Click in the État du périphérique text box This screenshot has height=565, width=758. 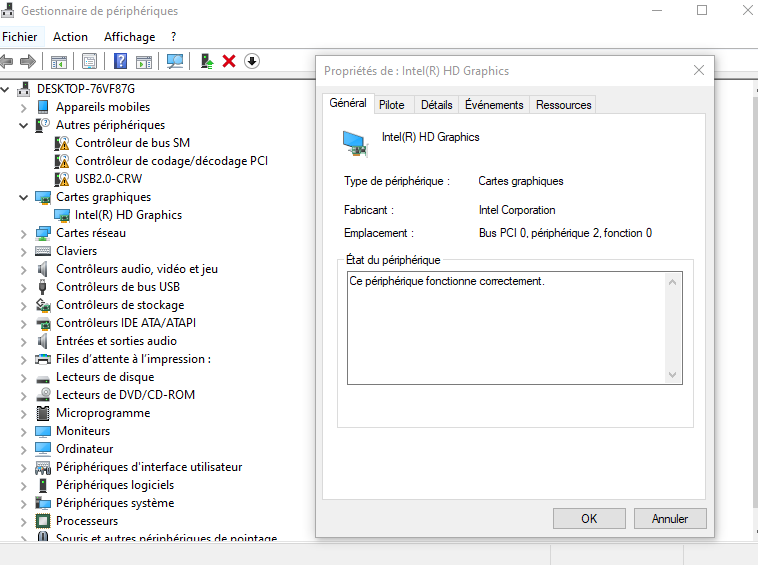[507, 328]
